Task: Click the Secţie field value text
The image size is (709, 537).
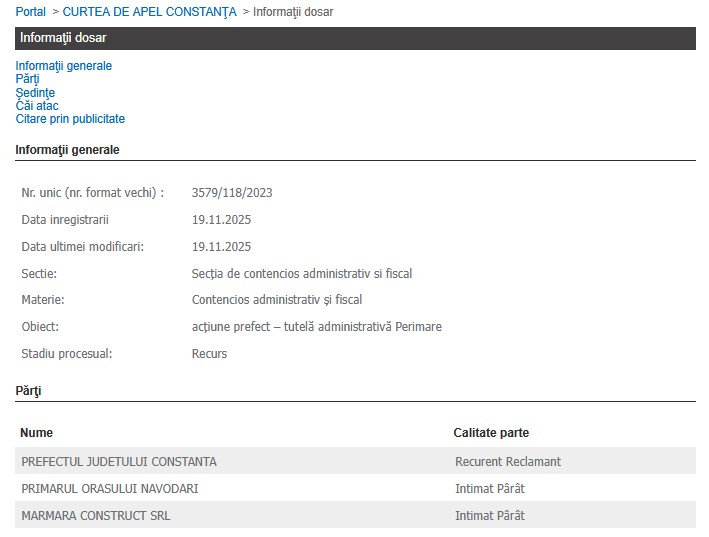Action: (x=301, y=274)
